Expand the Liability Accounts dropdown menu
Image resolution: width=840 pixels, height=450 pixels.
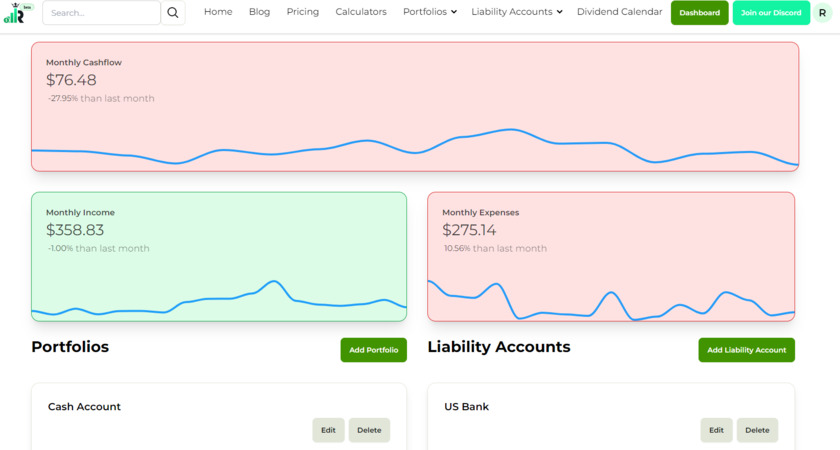(516, 12)
